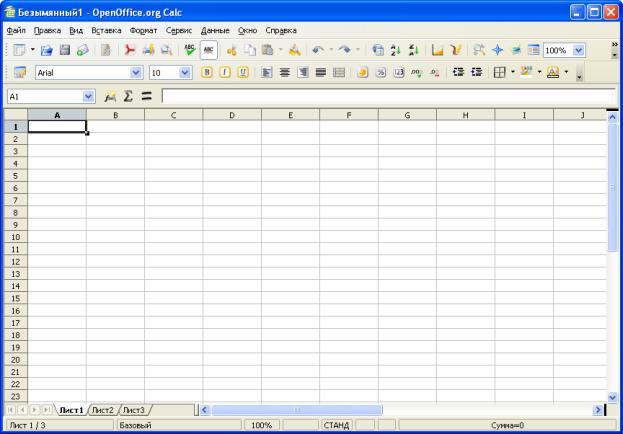Run the Spelling check icon
The image size is (623, 434).
tap(190, 50)
